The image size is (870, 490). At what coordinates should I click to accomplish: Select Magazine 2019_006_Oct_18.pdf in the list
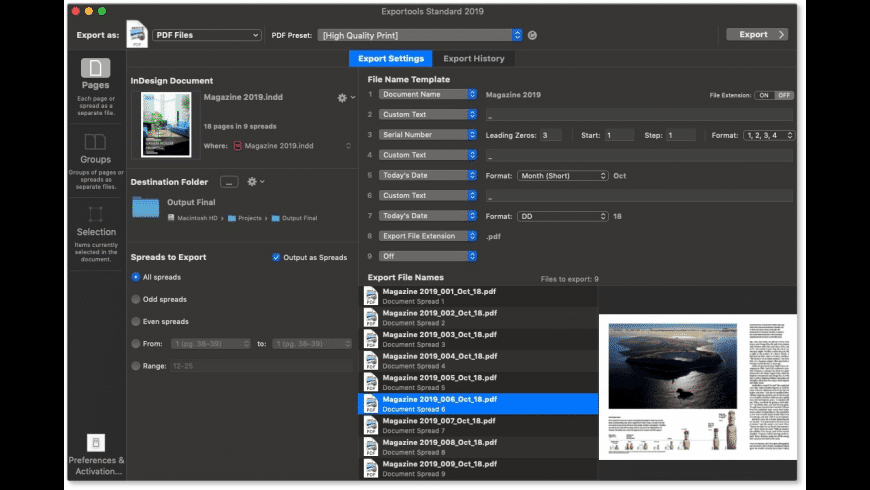pos(478,404)
